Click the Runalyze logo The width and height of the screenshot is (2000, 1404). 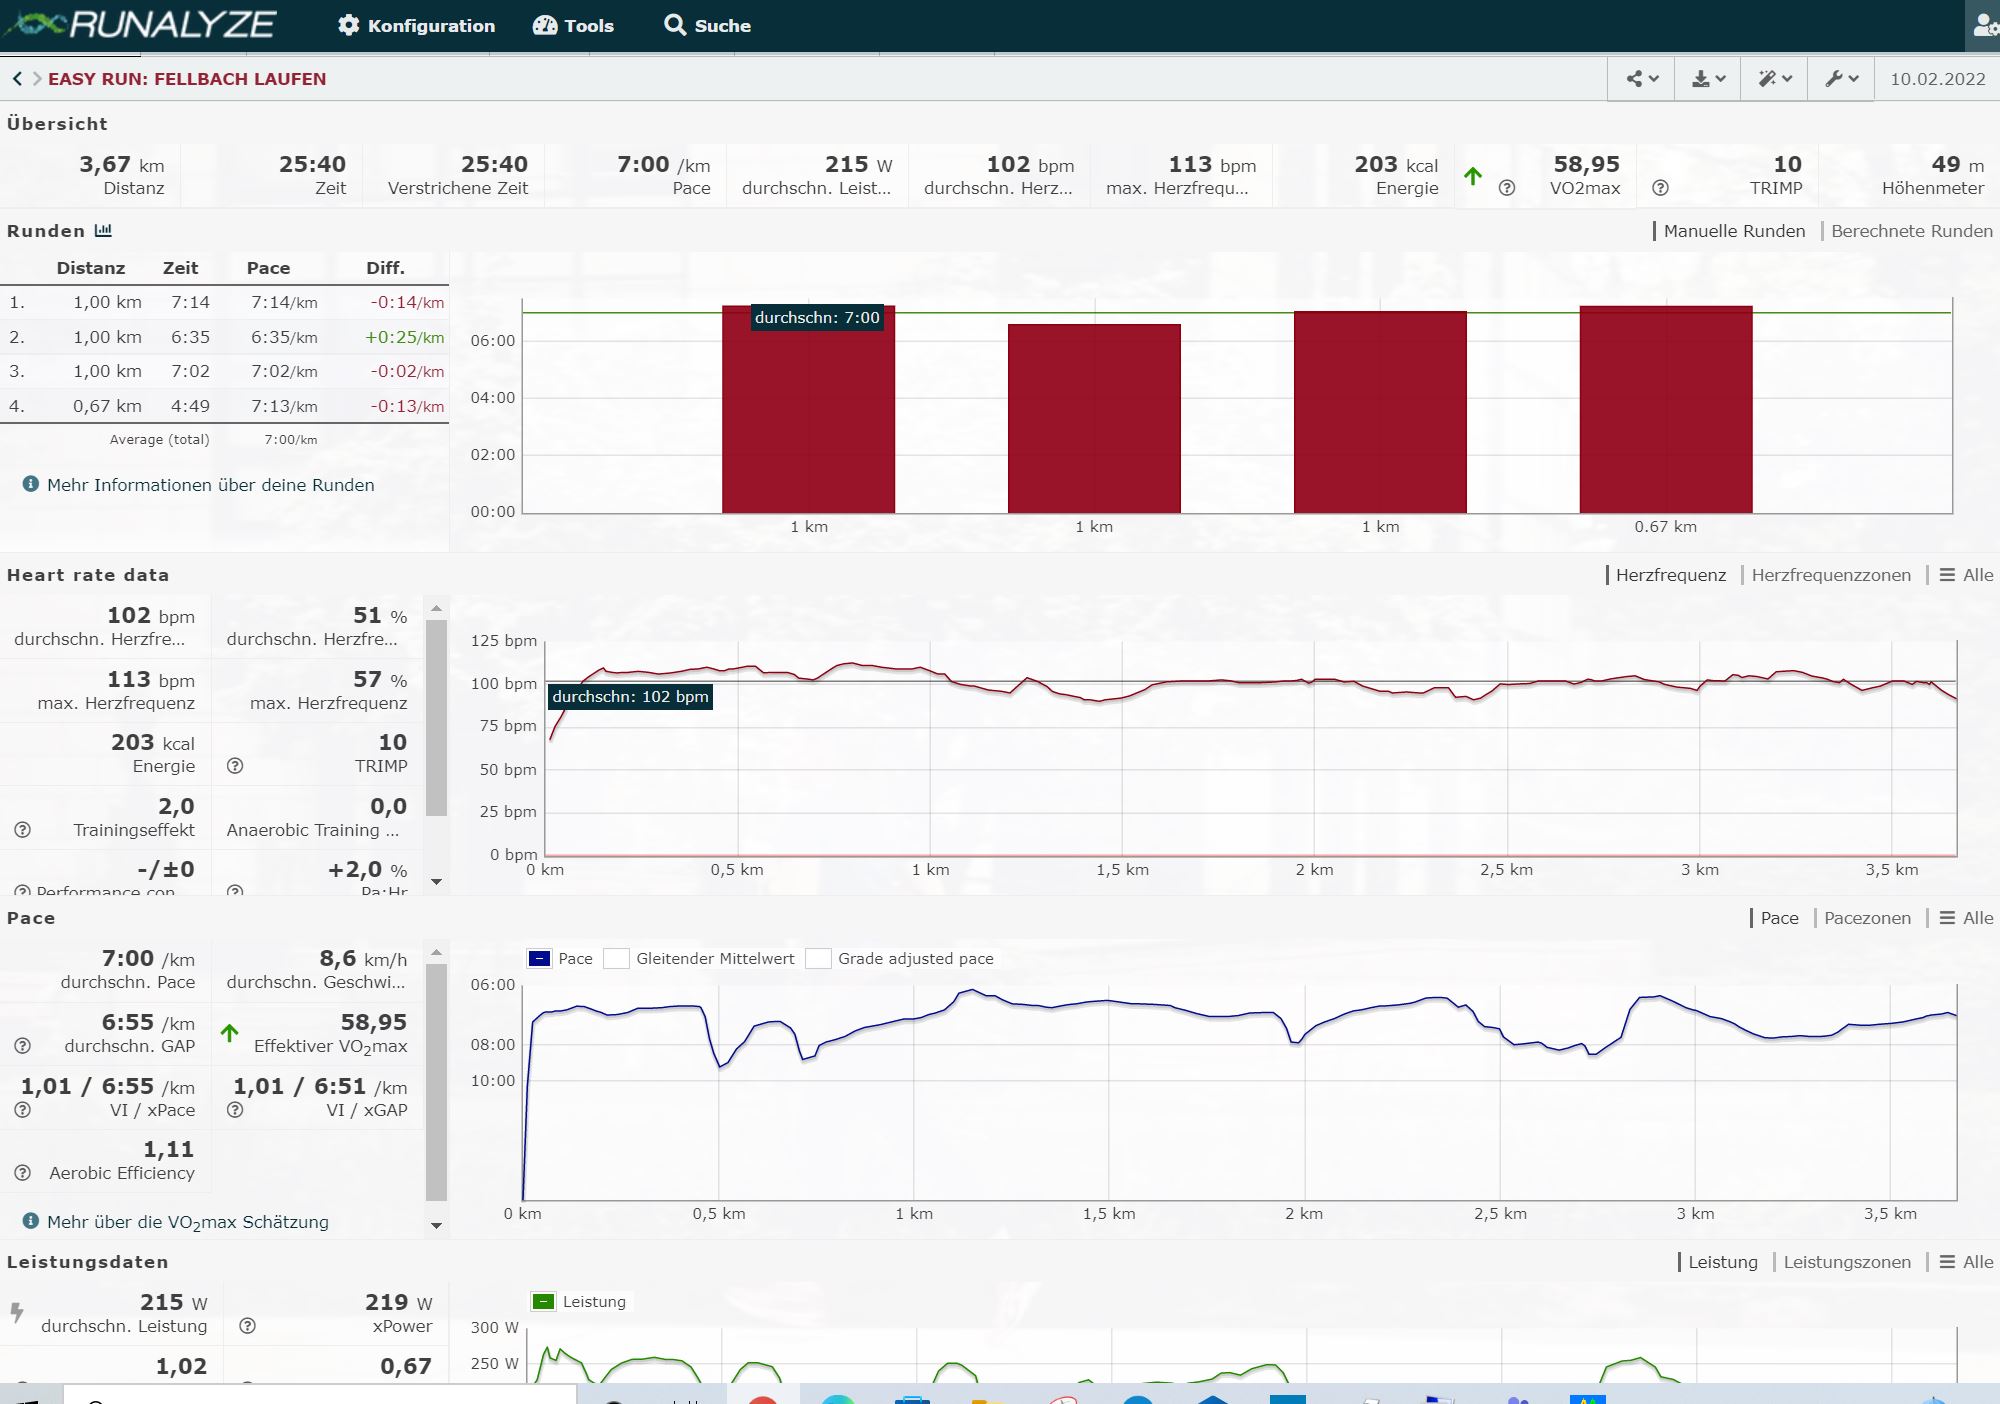(x=140, y=25)
